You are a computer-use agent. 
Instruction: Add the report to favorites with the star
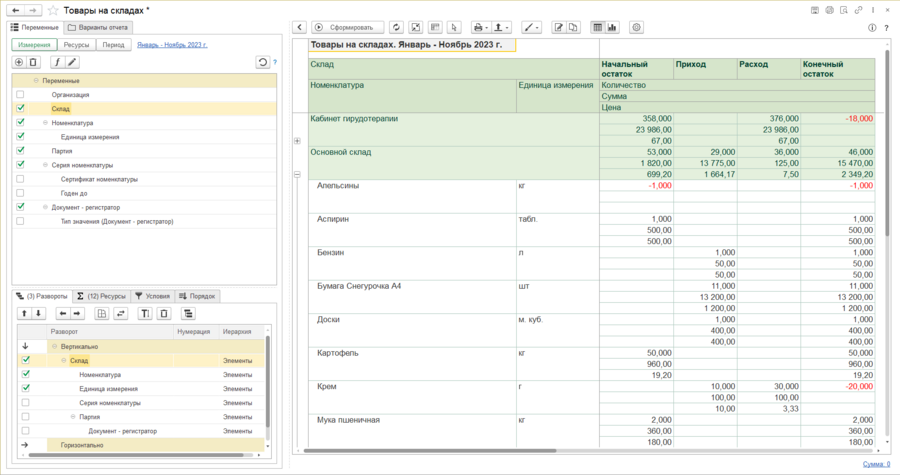53,10
